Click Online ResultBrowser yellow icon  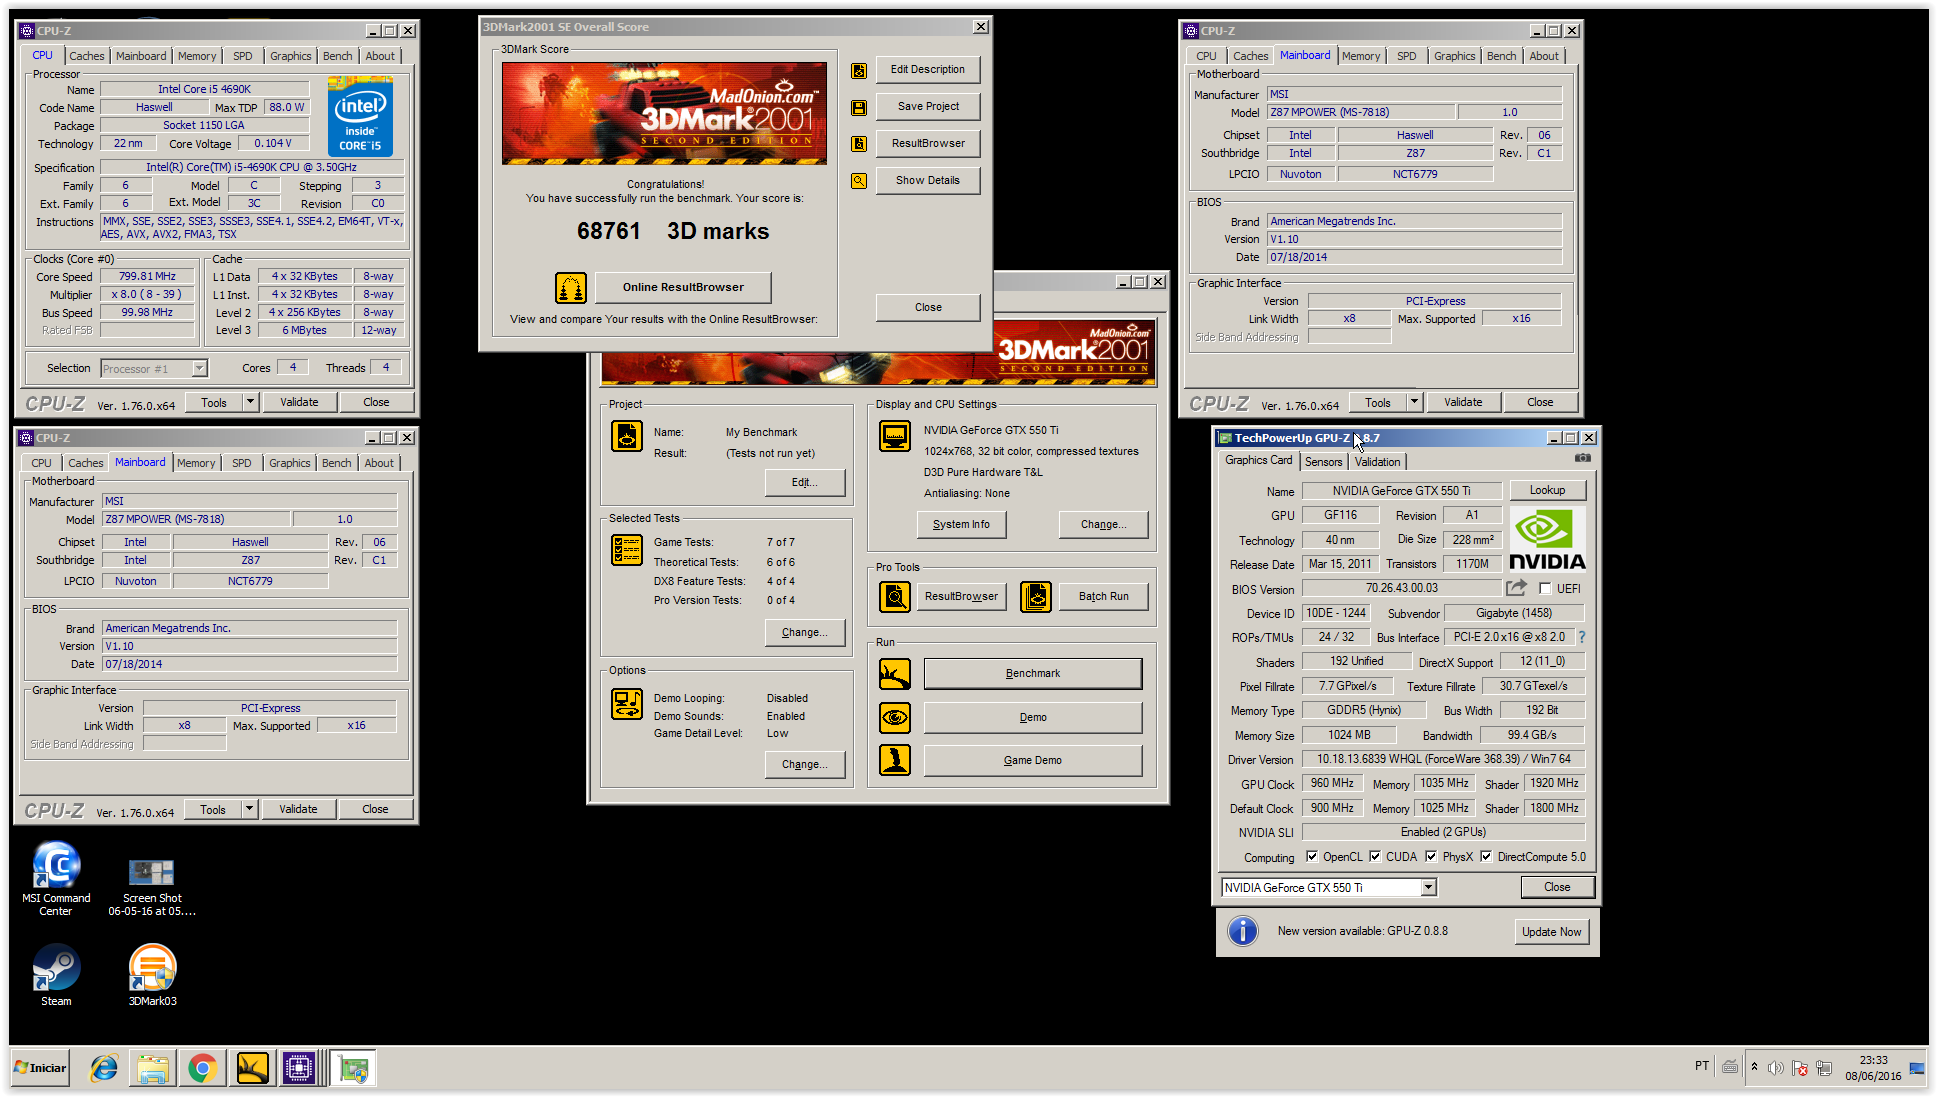[571, 288]
